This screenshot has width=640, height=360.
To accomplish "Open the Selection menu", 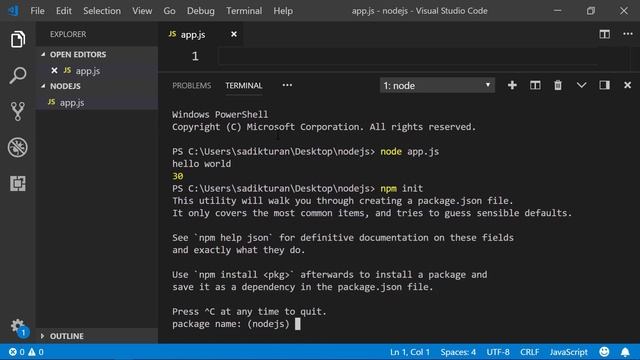I will pyautogui.click(x=102, y=11).
